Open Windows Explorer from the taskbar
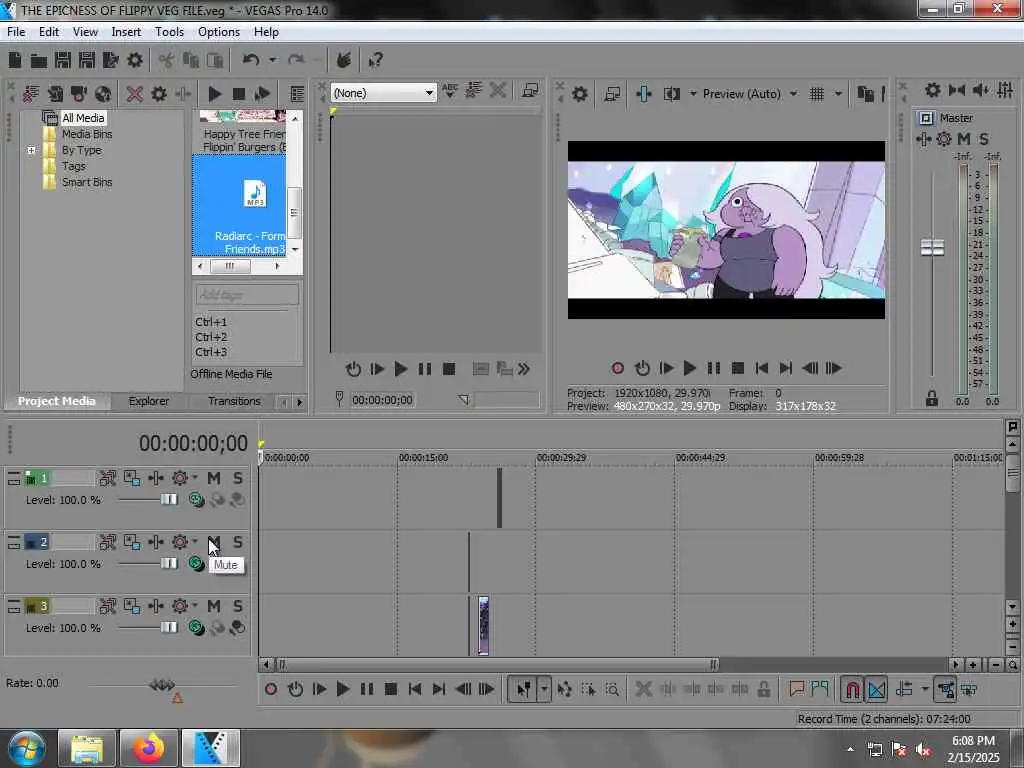 (x=87, y=748)
